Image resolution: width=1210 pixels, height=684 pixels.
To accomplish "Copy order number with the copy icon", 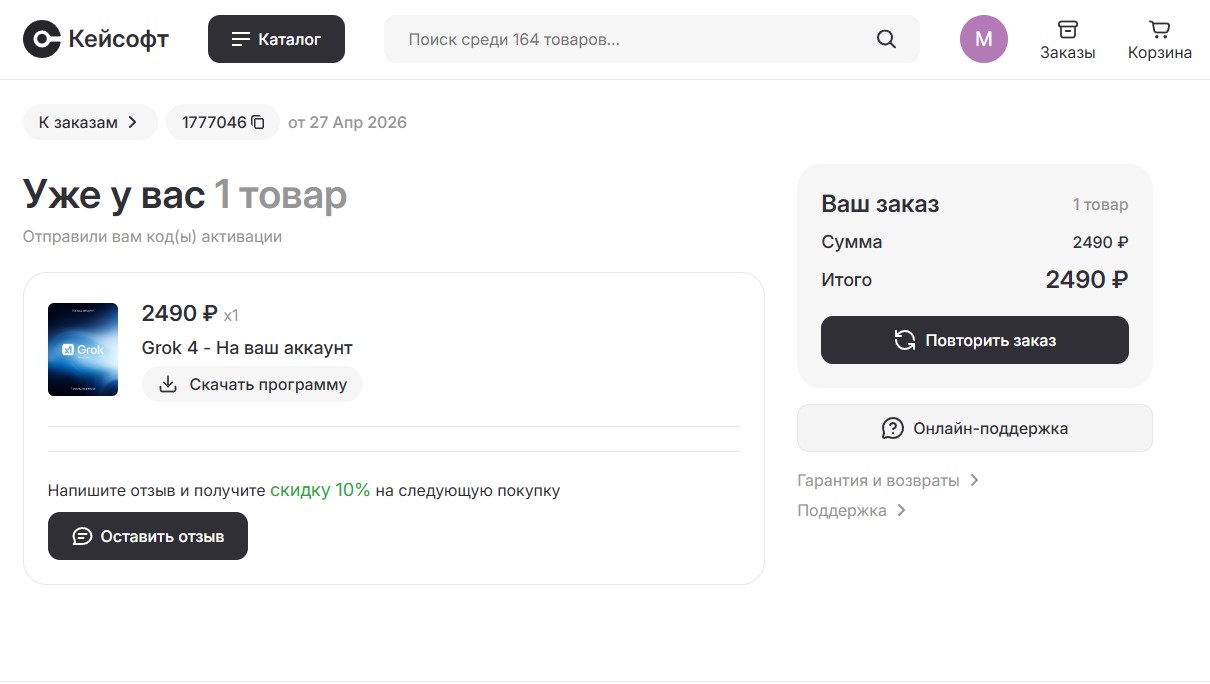I will (x=258, y=122).
